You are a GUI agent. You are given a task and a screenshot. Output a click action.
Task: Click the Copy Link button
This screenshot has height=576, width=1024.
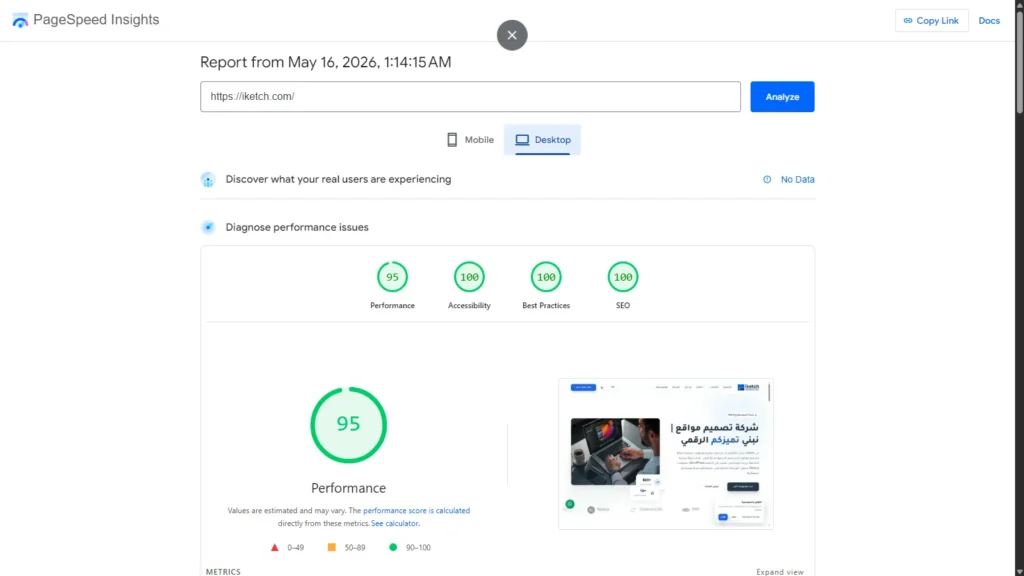pos(931,20)
